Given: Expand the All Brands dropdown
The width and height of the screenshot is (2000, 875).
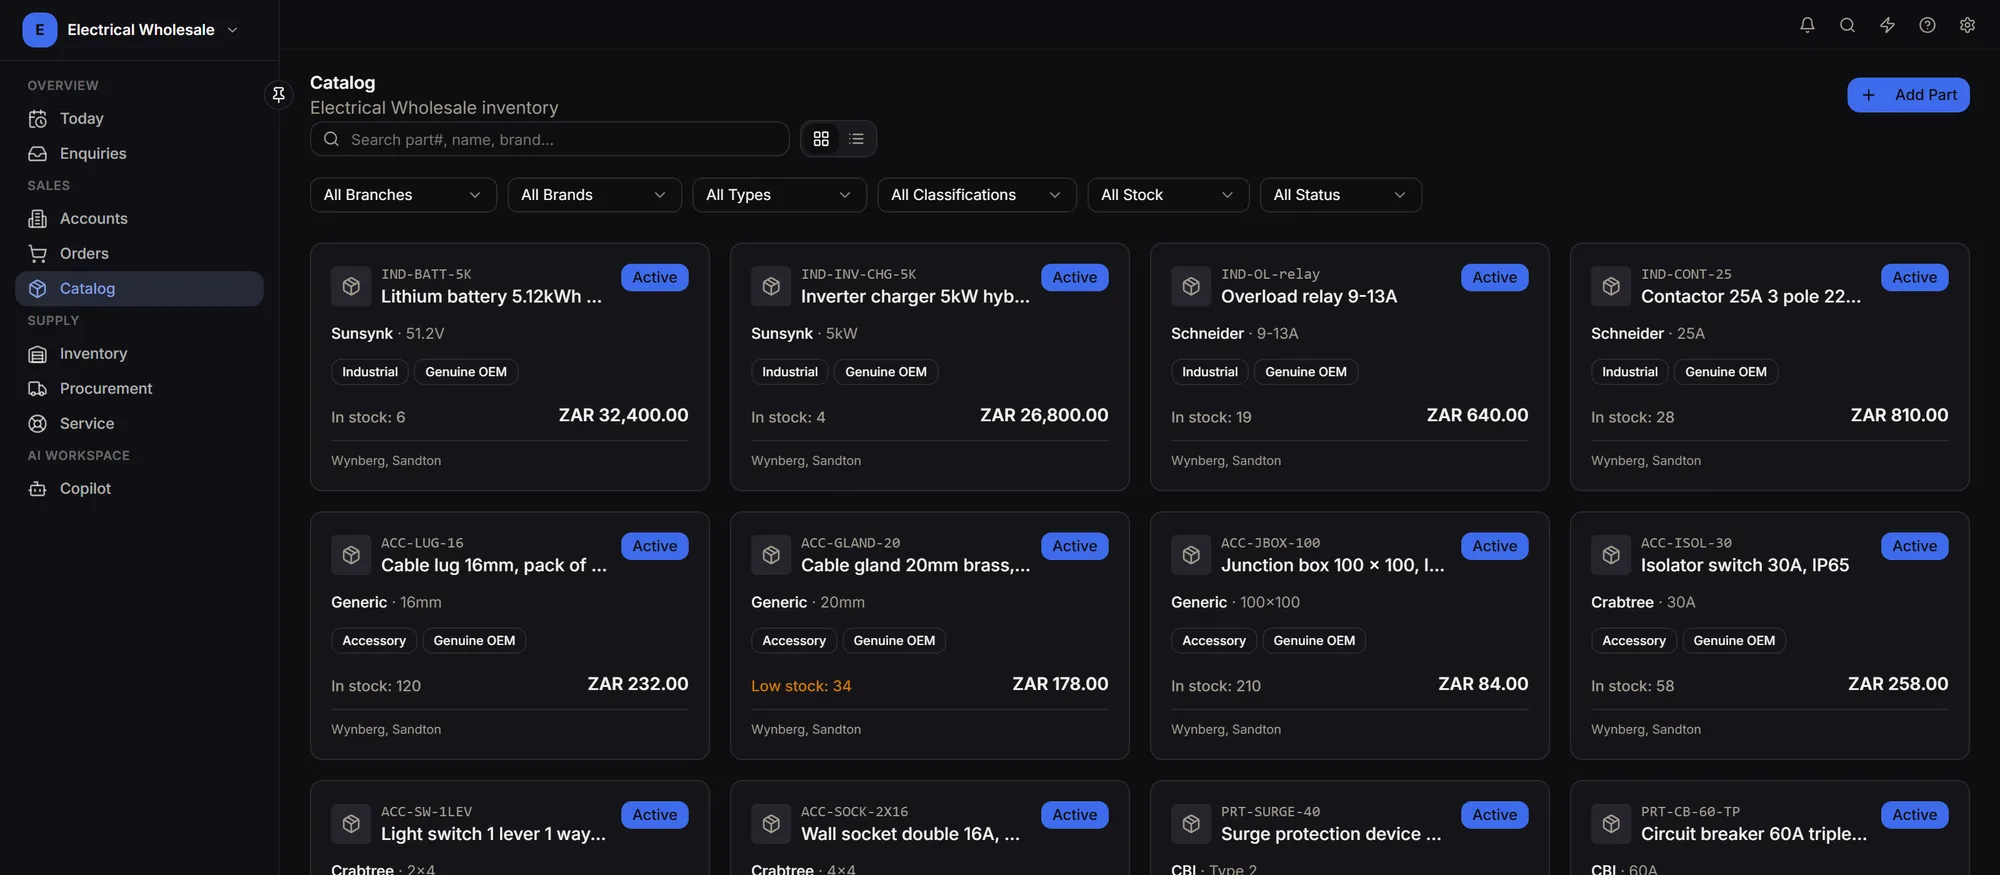Looking at the screenshot, I should (x=594, y=195).
